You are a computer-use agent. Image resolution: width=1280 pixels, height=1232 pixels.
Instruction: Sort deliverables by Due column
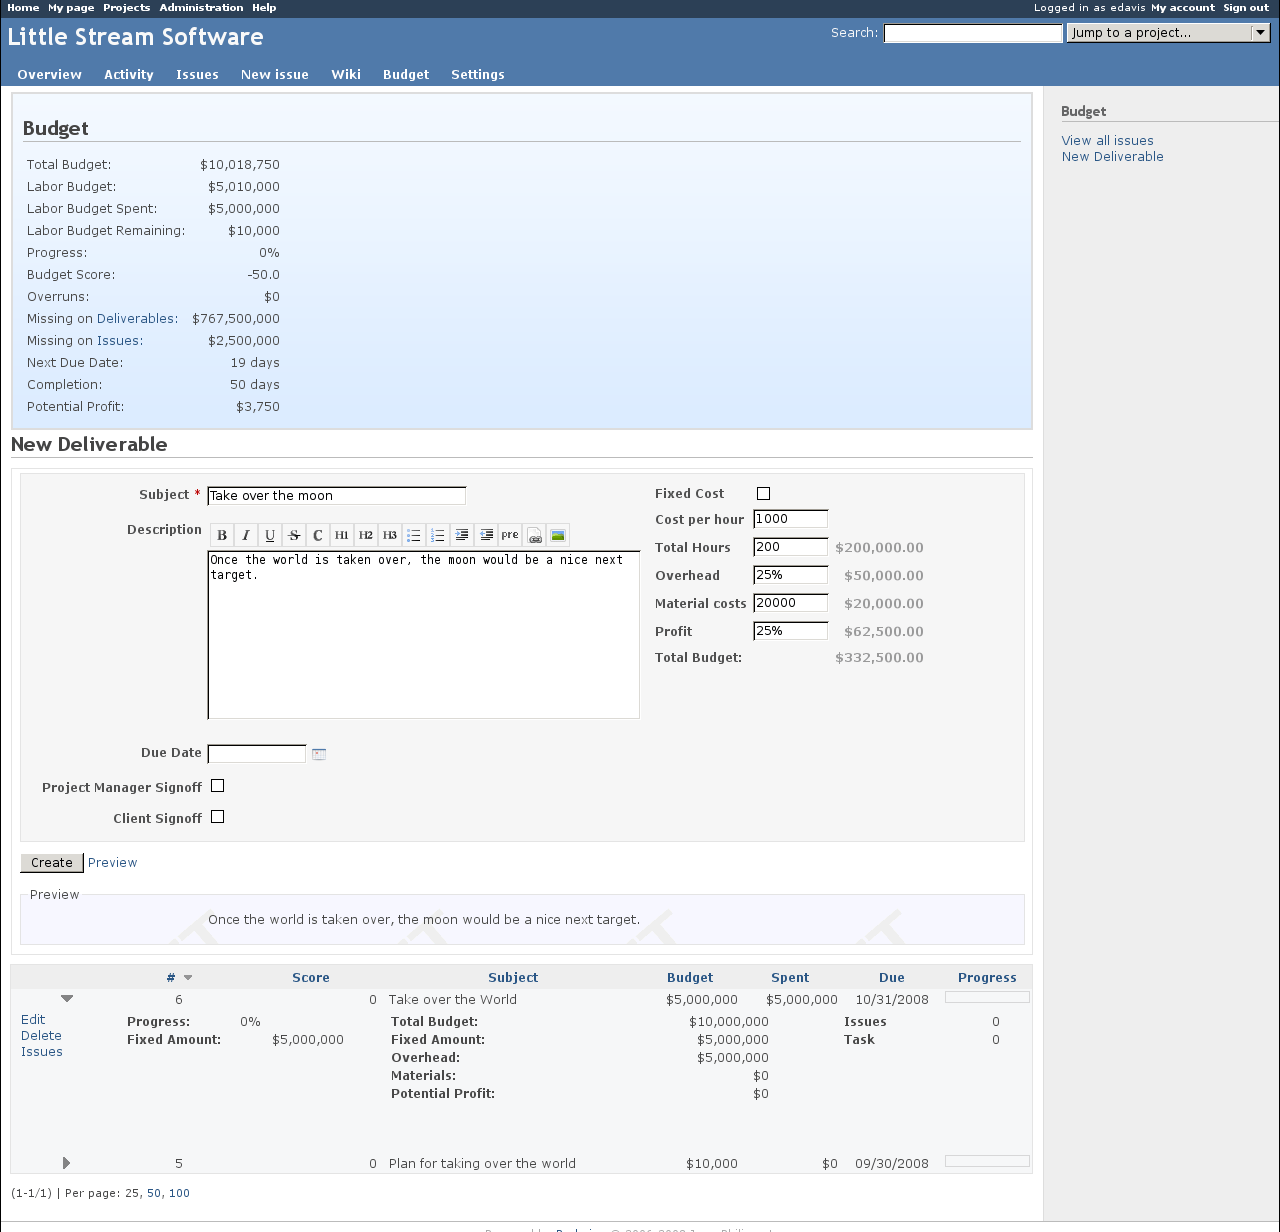892,978
